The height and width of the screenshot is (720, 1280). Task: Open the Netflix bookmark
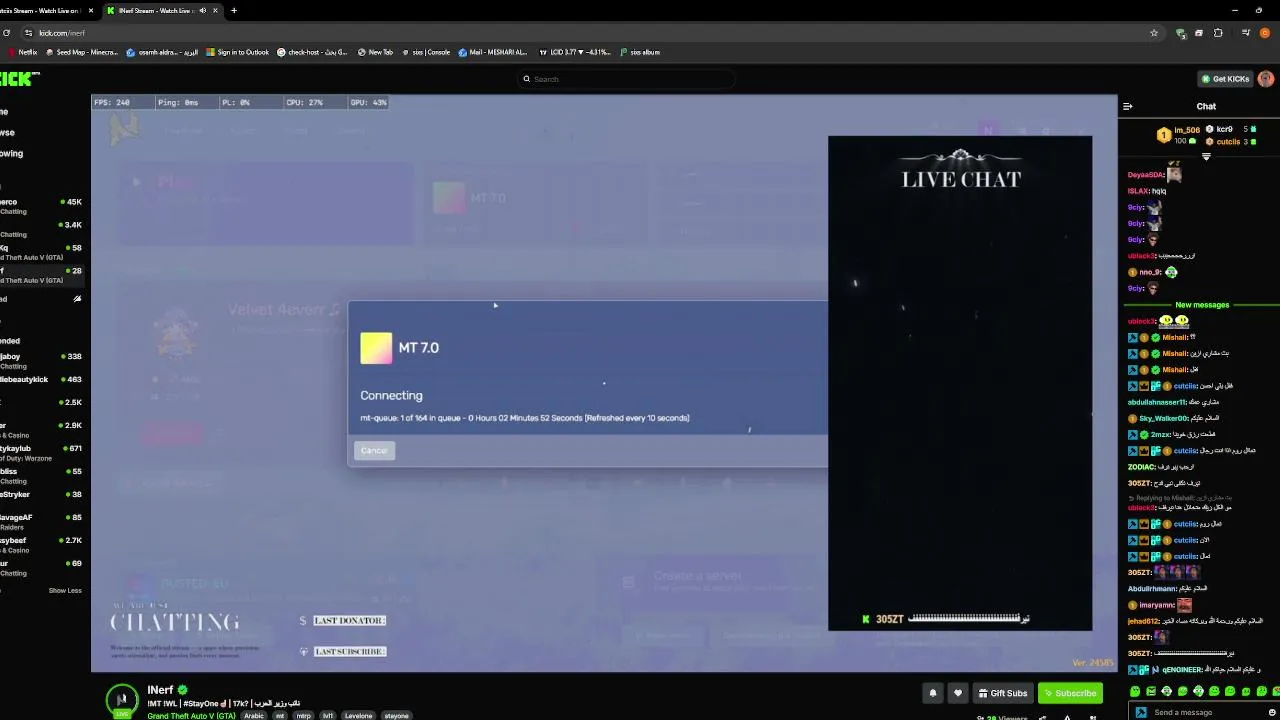point(23,52)
